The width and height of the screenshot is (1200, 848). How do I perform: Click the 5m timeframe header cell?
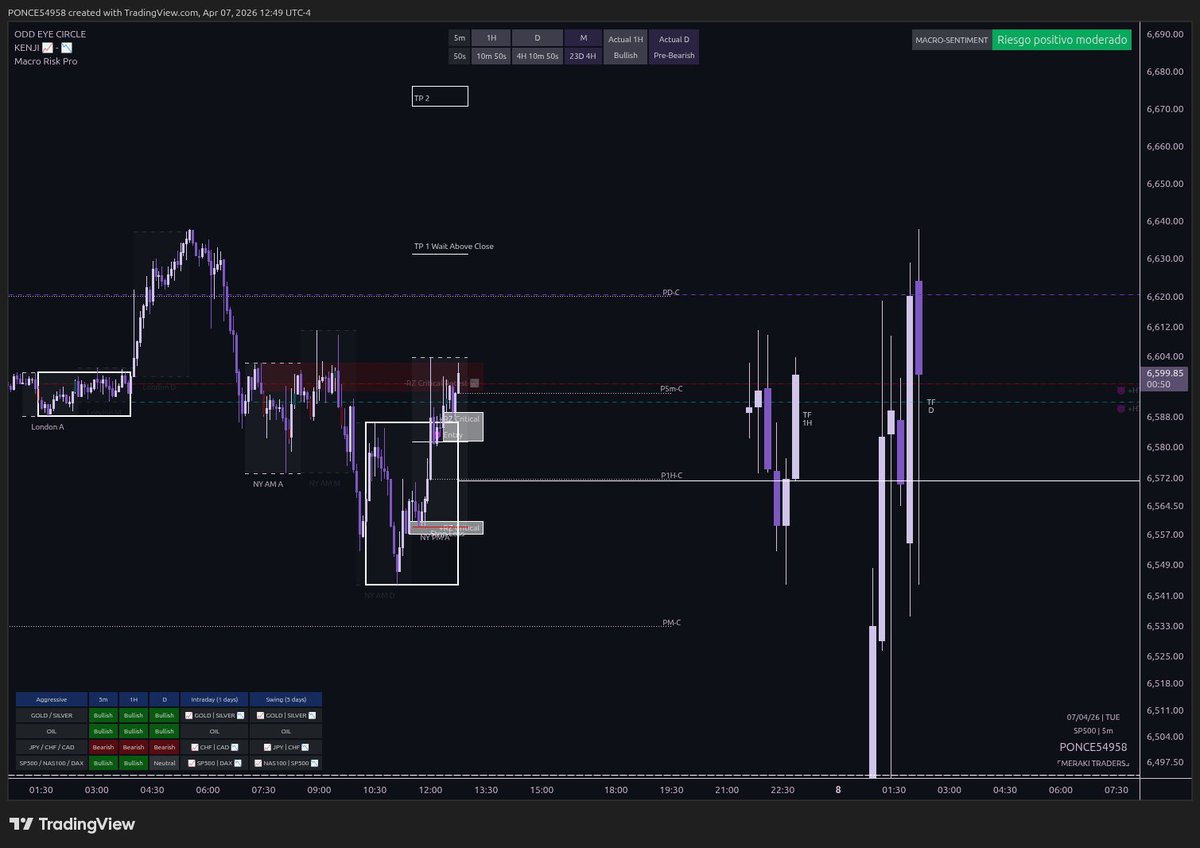coord(459,38)
